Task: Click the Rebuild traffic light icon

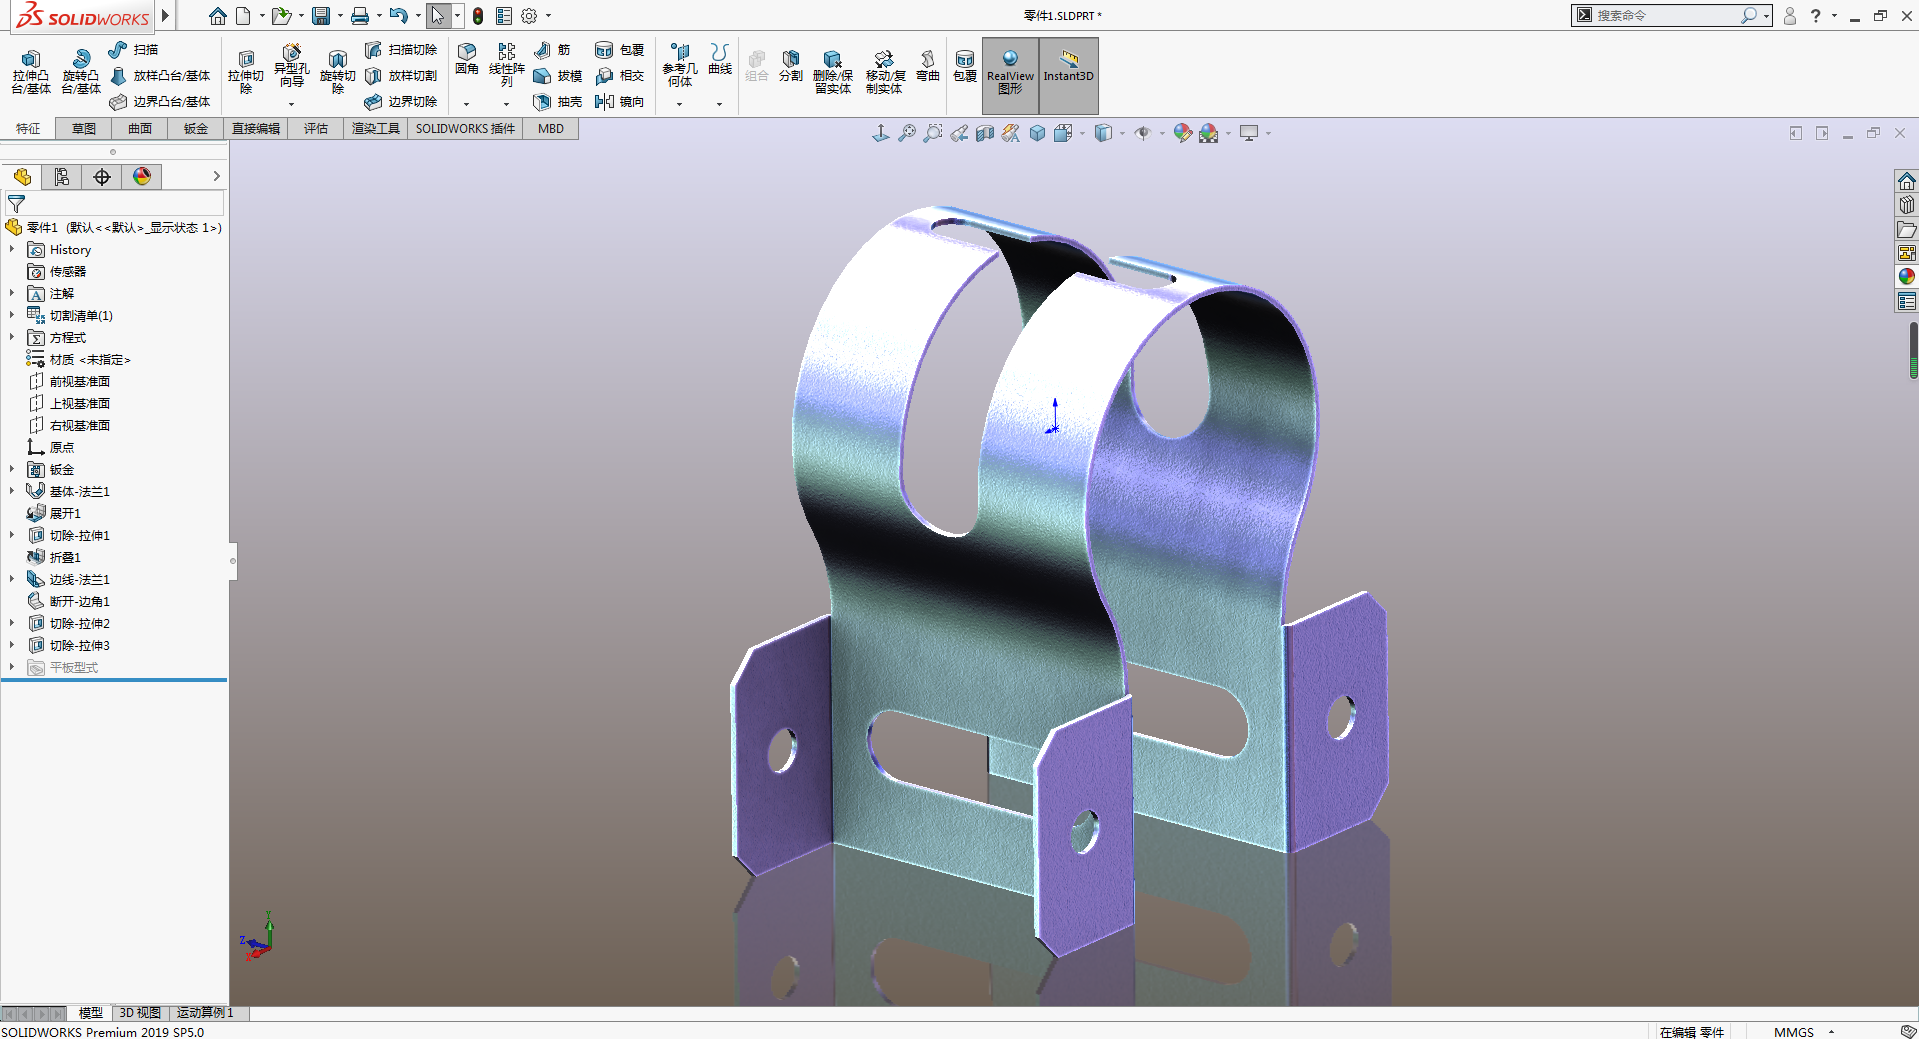Action: pyautogui.click(x=478, y=16)
